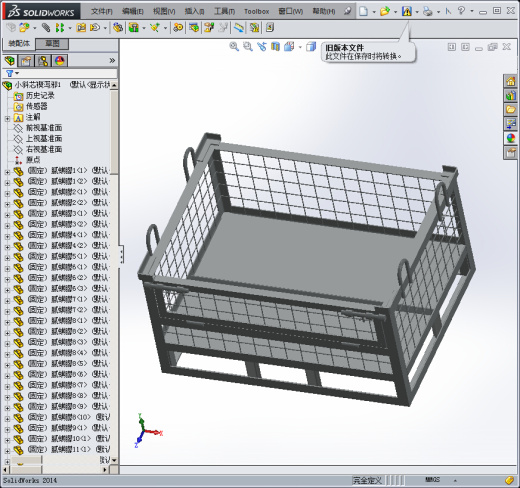Viewport: 520px width, 488px height.
Task: Expand the manager tabs double chevron
Action: [112, 61]
